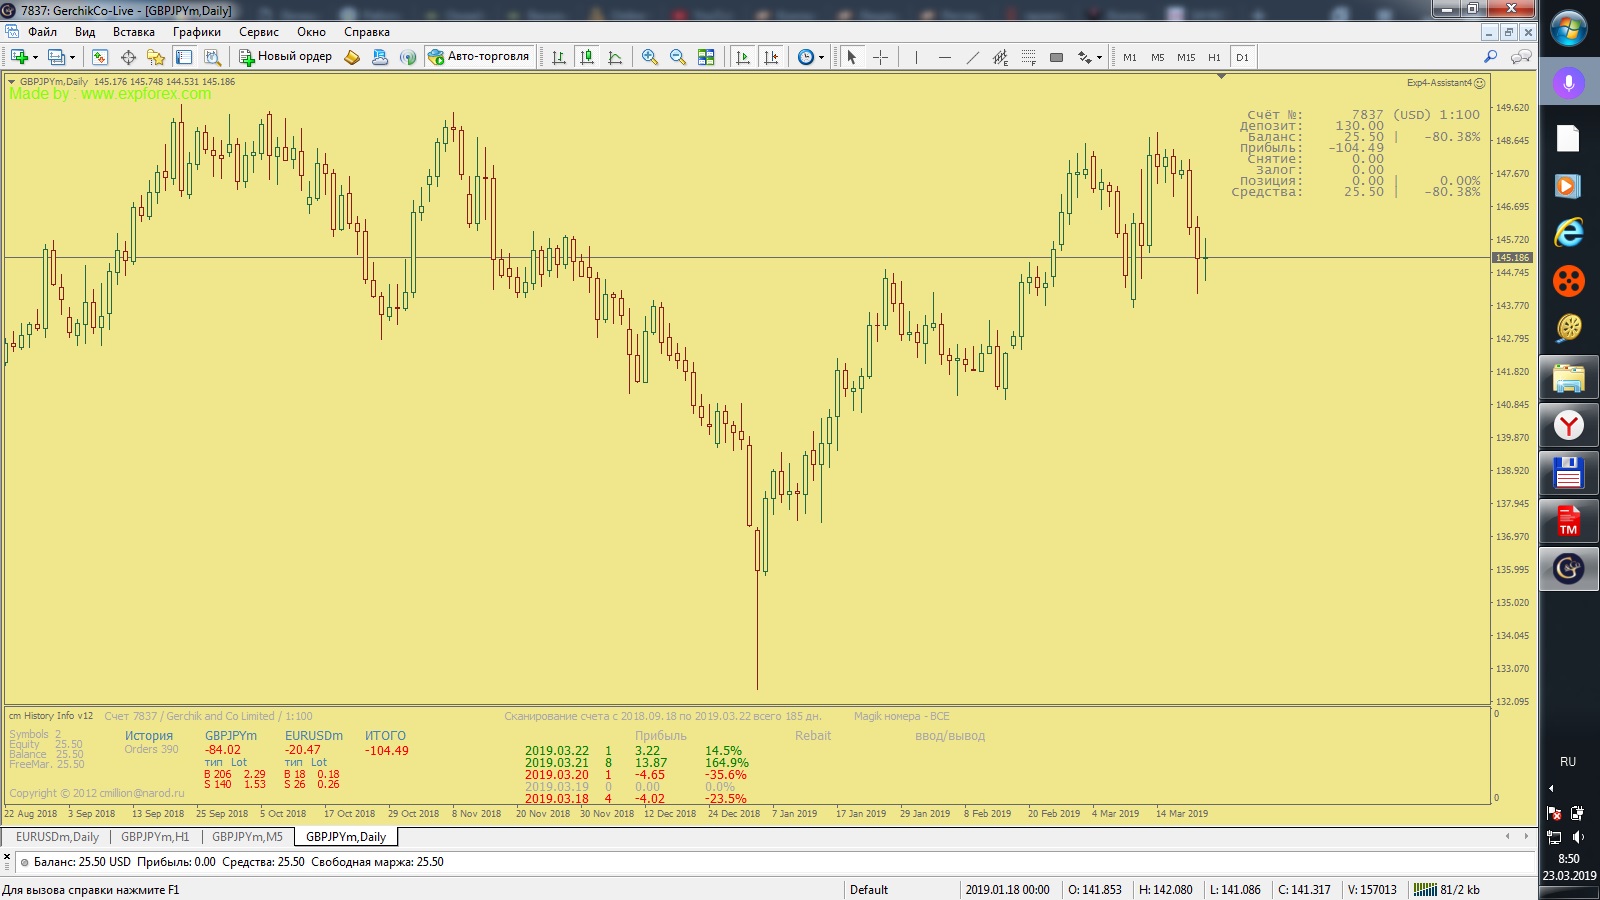The image size is (1600, 900).
Task: Switch to the GBPJPYm,H1 chart tab
Action: click(155, 837)
